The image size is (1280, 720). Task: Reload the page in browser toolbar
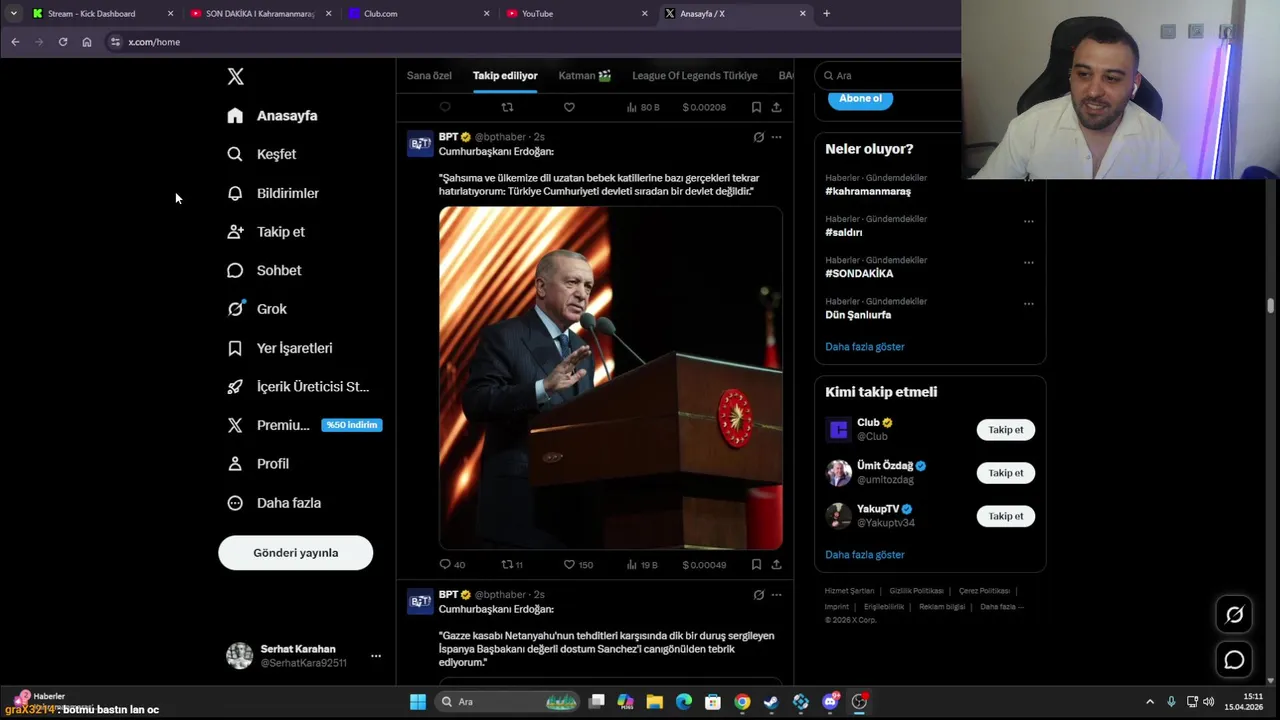tap(63, 42)
